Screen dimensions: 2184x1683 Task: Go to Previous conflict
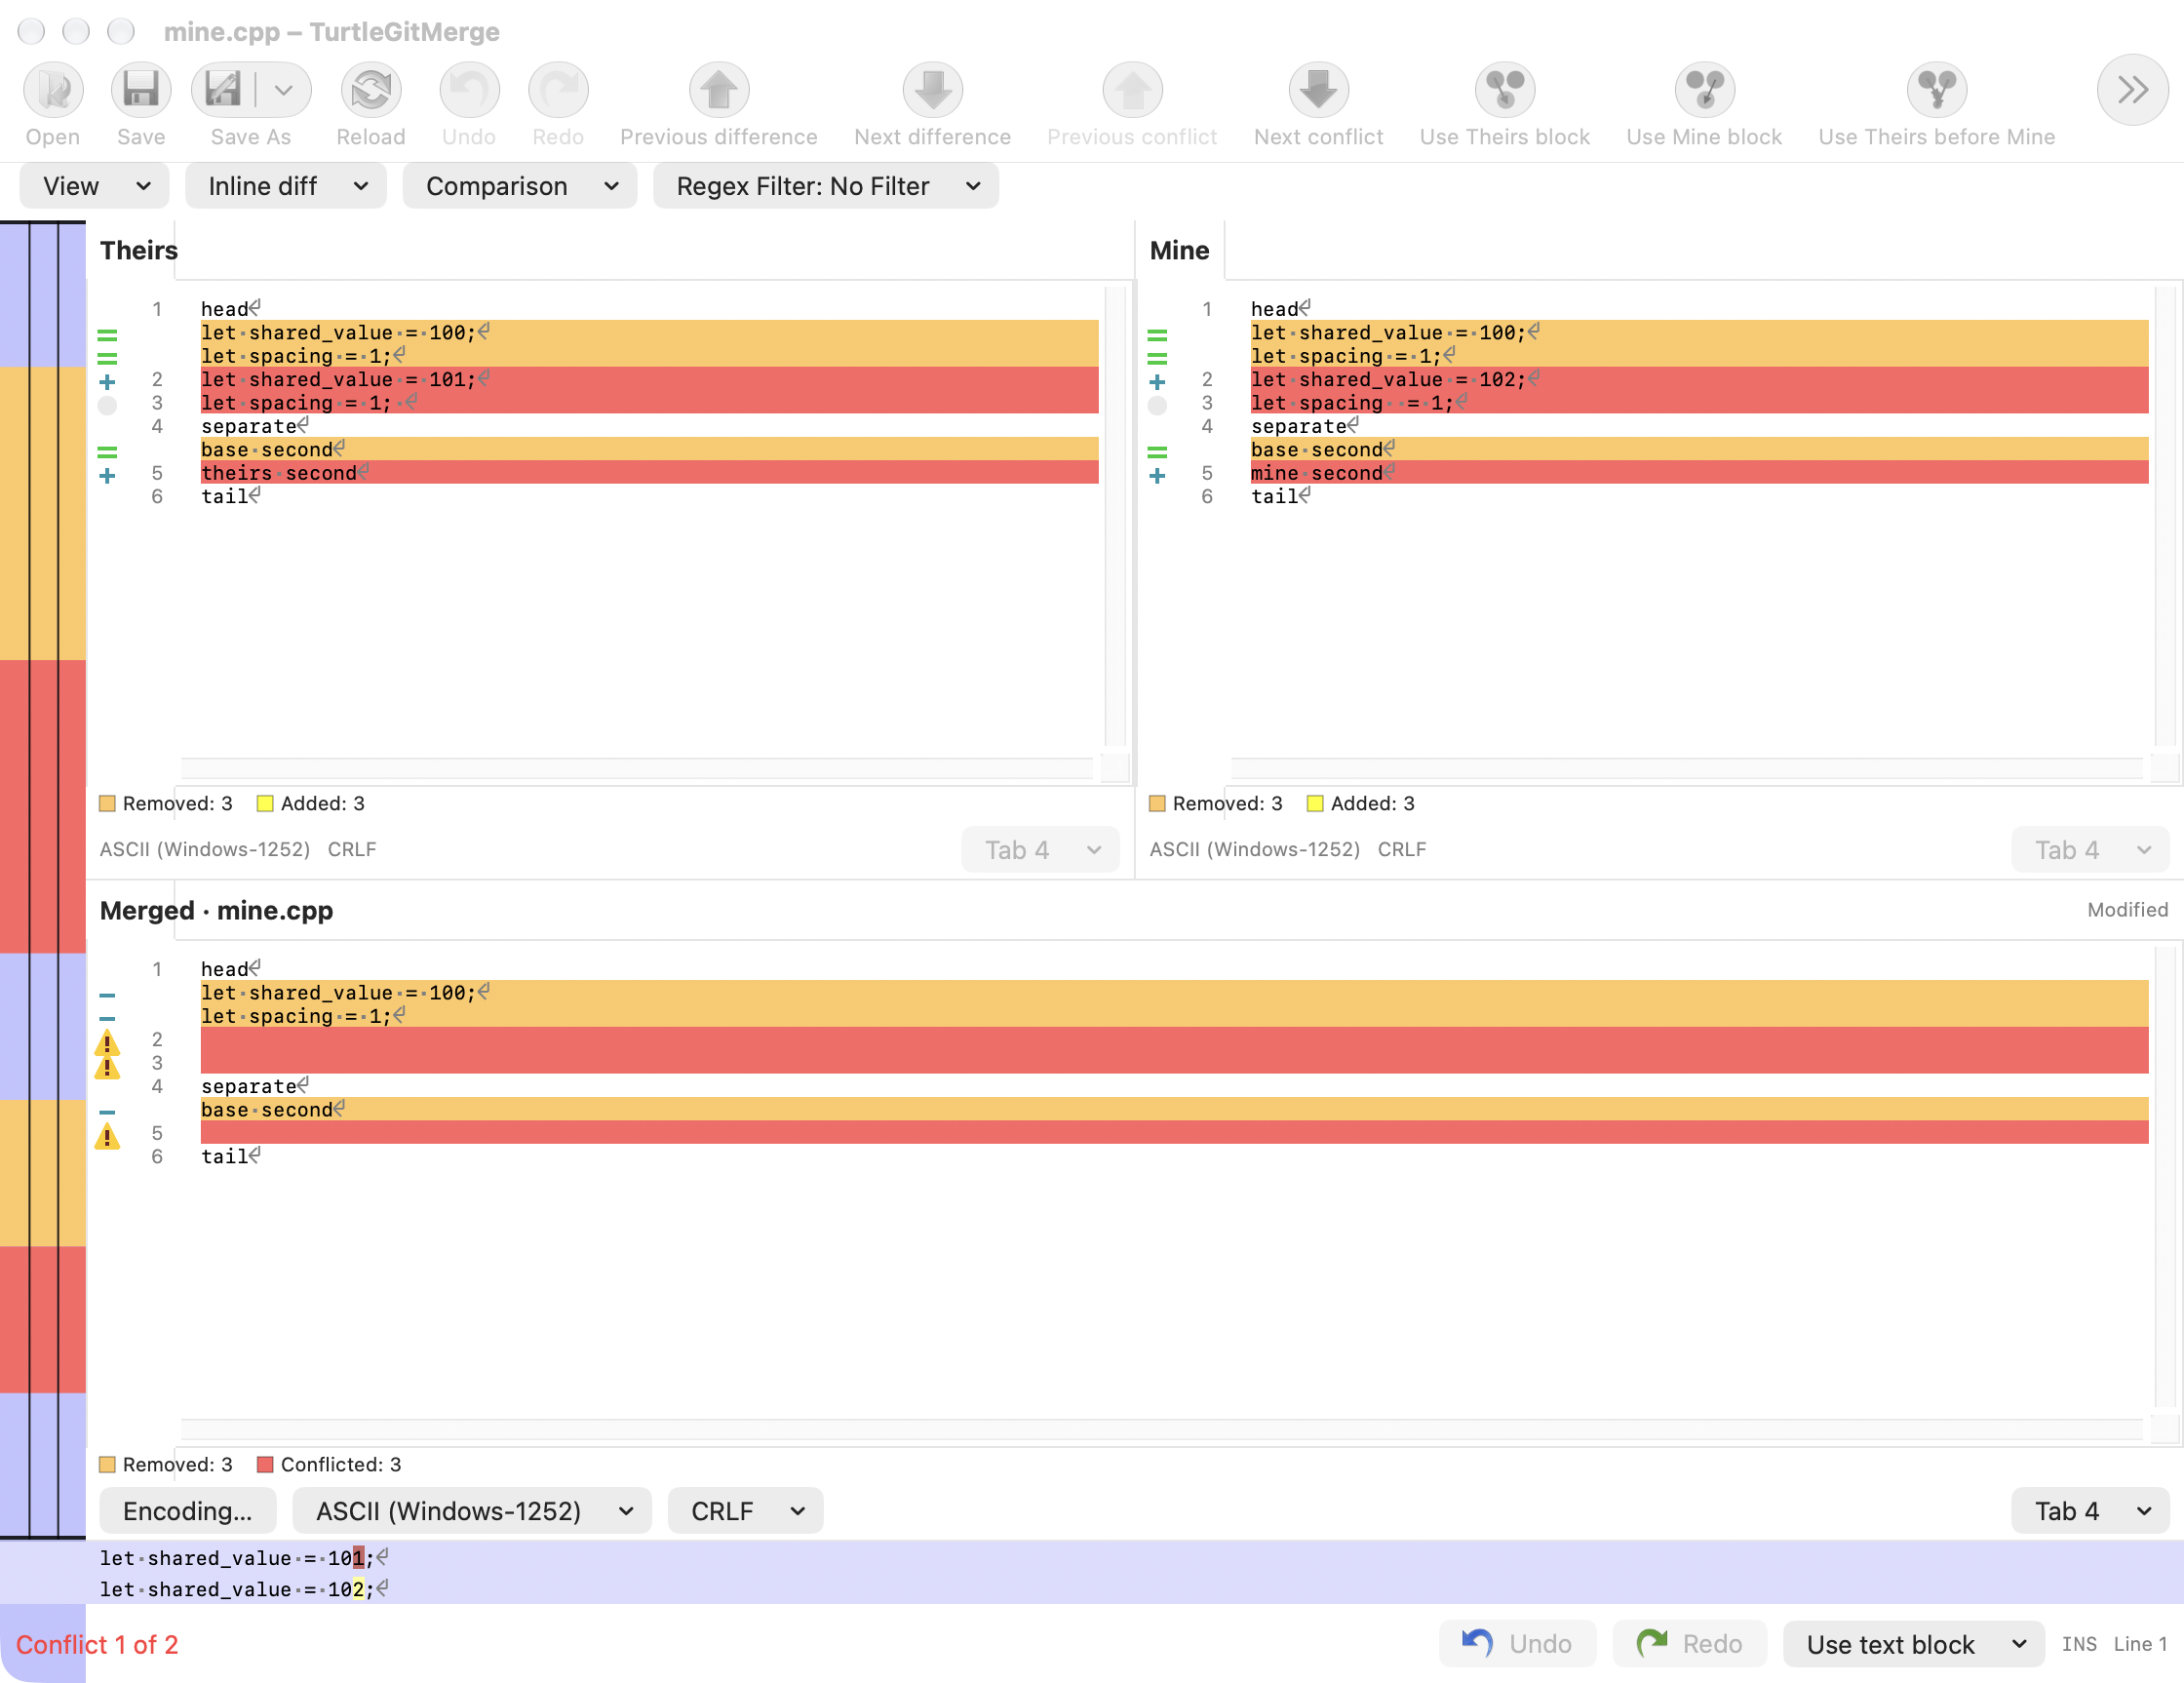tap(1132, 90)
